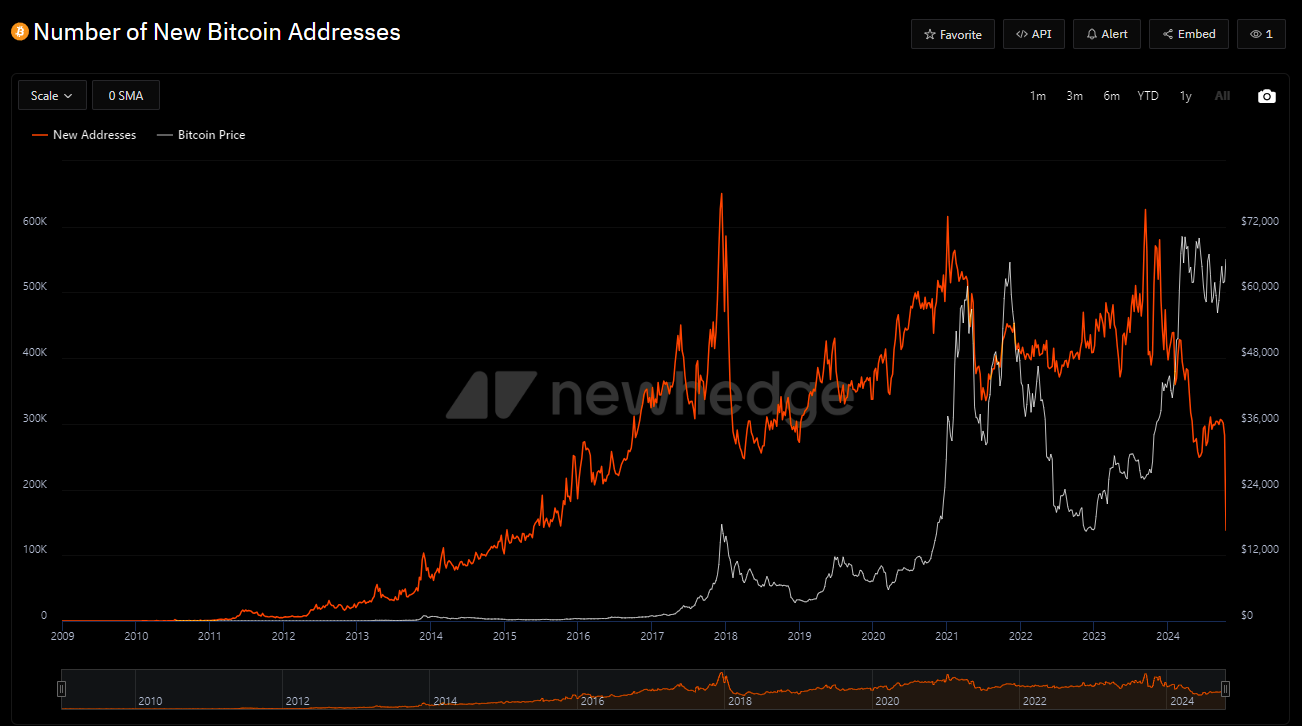The image size is (1302, 726).
Task: Click the camera screenshot icon
Action: (1267, 96)
